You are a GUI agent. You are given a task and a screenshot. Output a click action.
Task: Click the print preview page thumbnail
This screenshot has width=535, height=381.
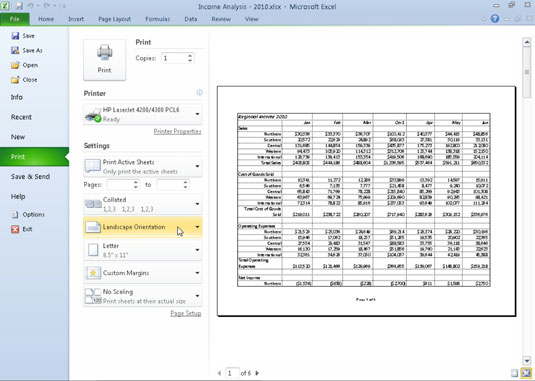366,201
